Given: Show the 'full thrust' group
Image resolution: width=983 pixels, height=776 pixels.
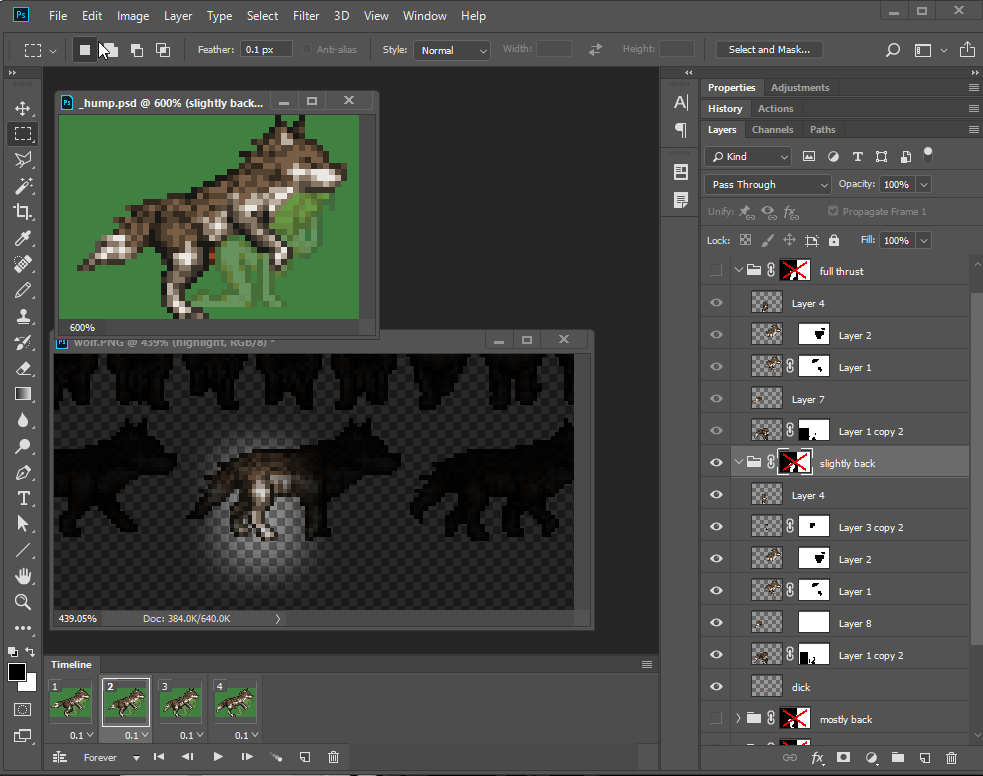Looking at the screenshot, I should pos(715,271).
